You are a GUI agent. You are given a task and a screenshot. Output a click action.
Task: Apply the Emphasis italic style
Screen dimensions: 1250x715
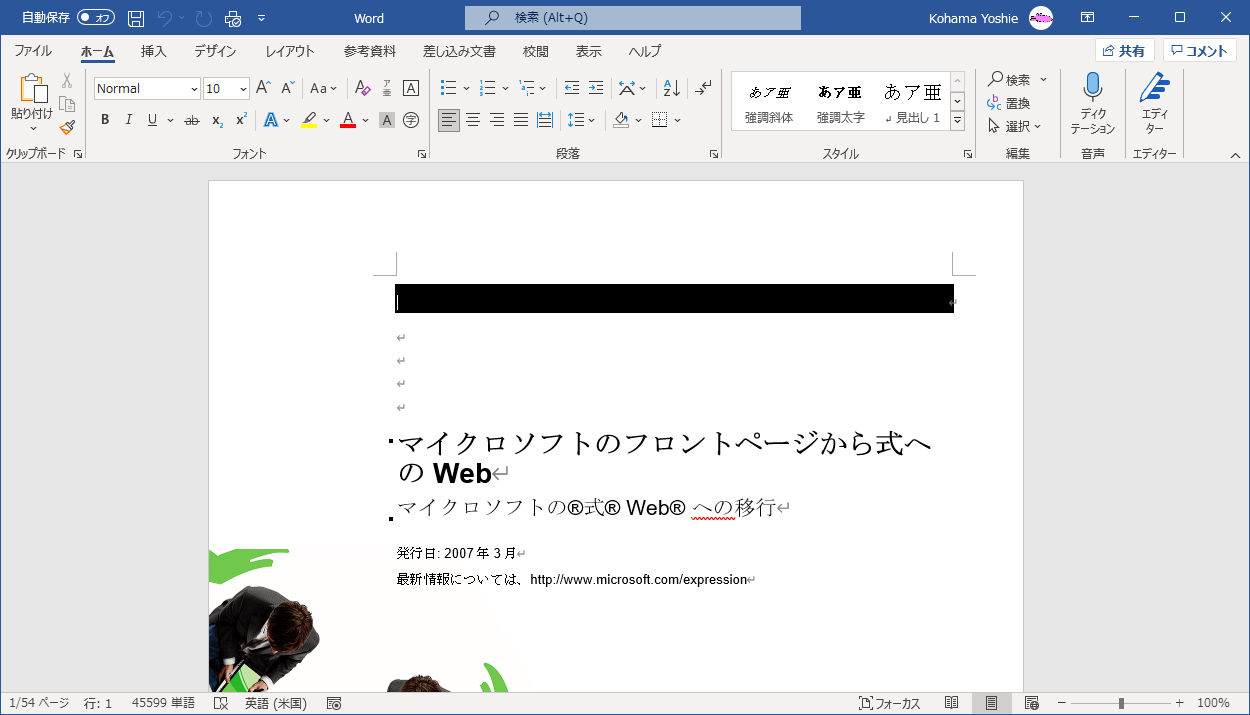(x=769, y=101)
